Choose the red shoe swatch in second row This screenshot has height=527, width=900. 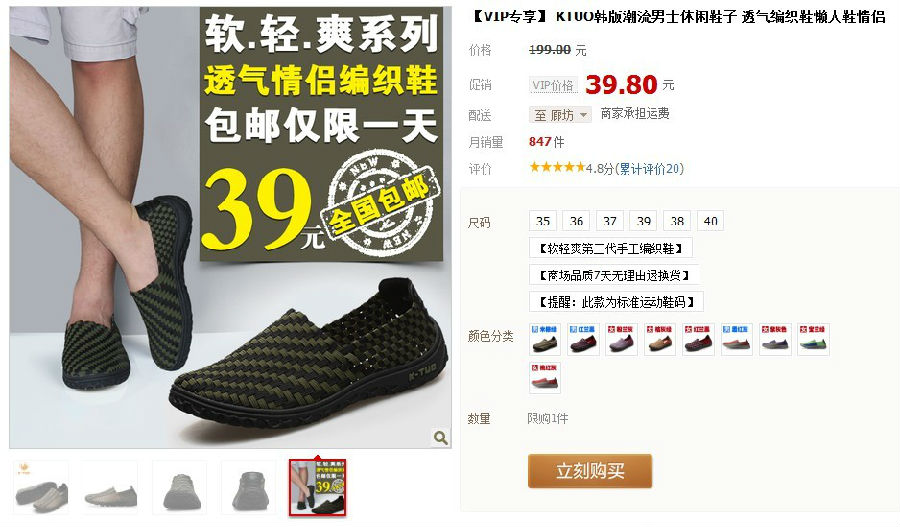click(545, 377)
